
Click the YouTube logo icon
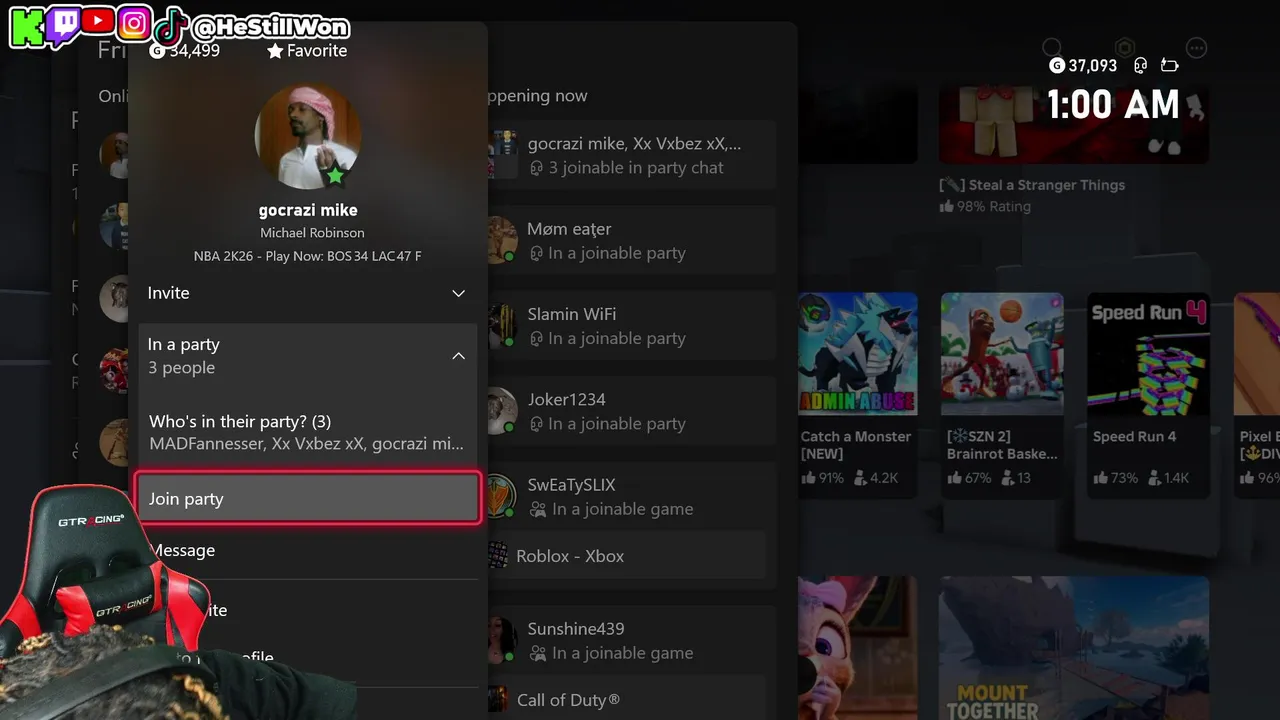click(x=98, y=22)
